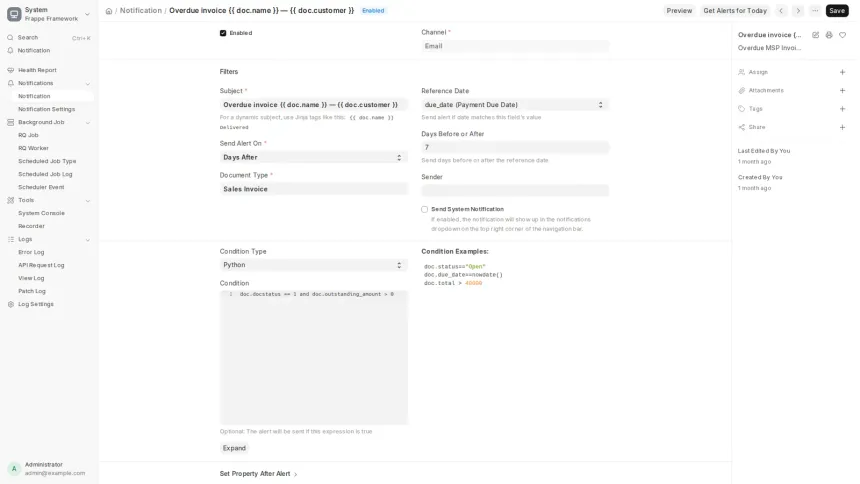Open the System workspace switcher dropdown

point(87,14)
